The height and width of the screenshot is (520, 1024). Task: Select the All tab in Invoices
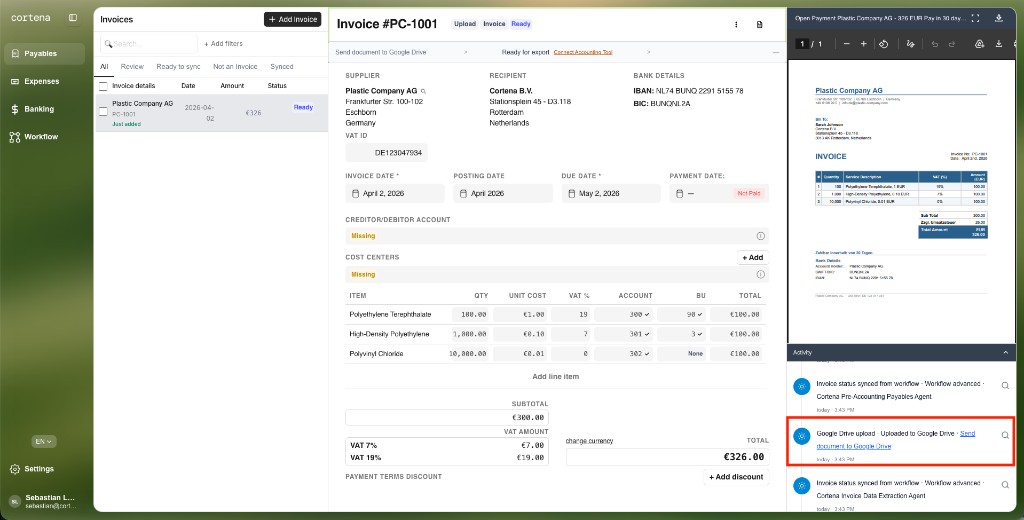pos(104,67)
